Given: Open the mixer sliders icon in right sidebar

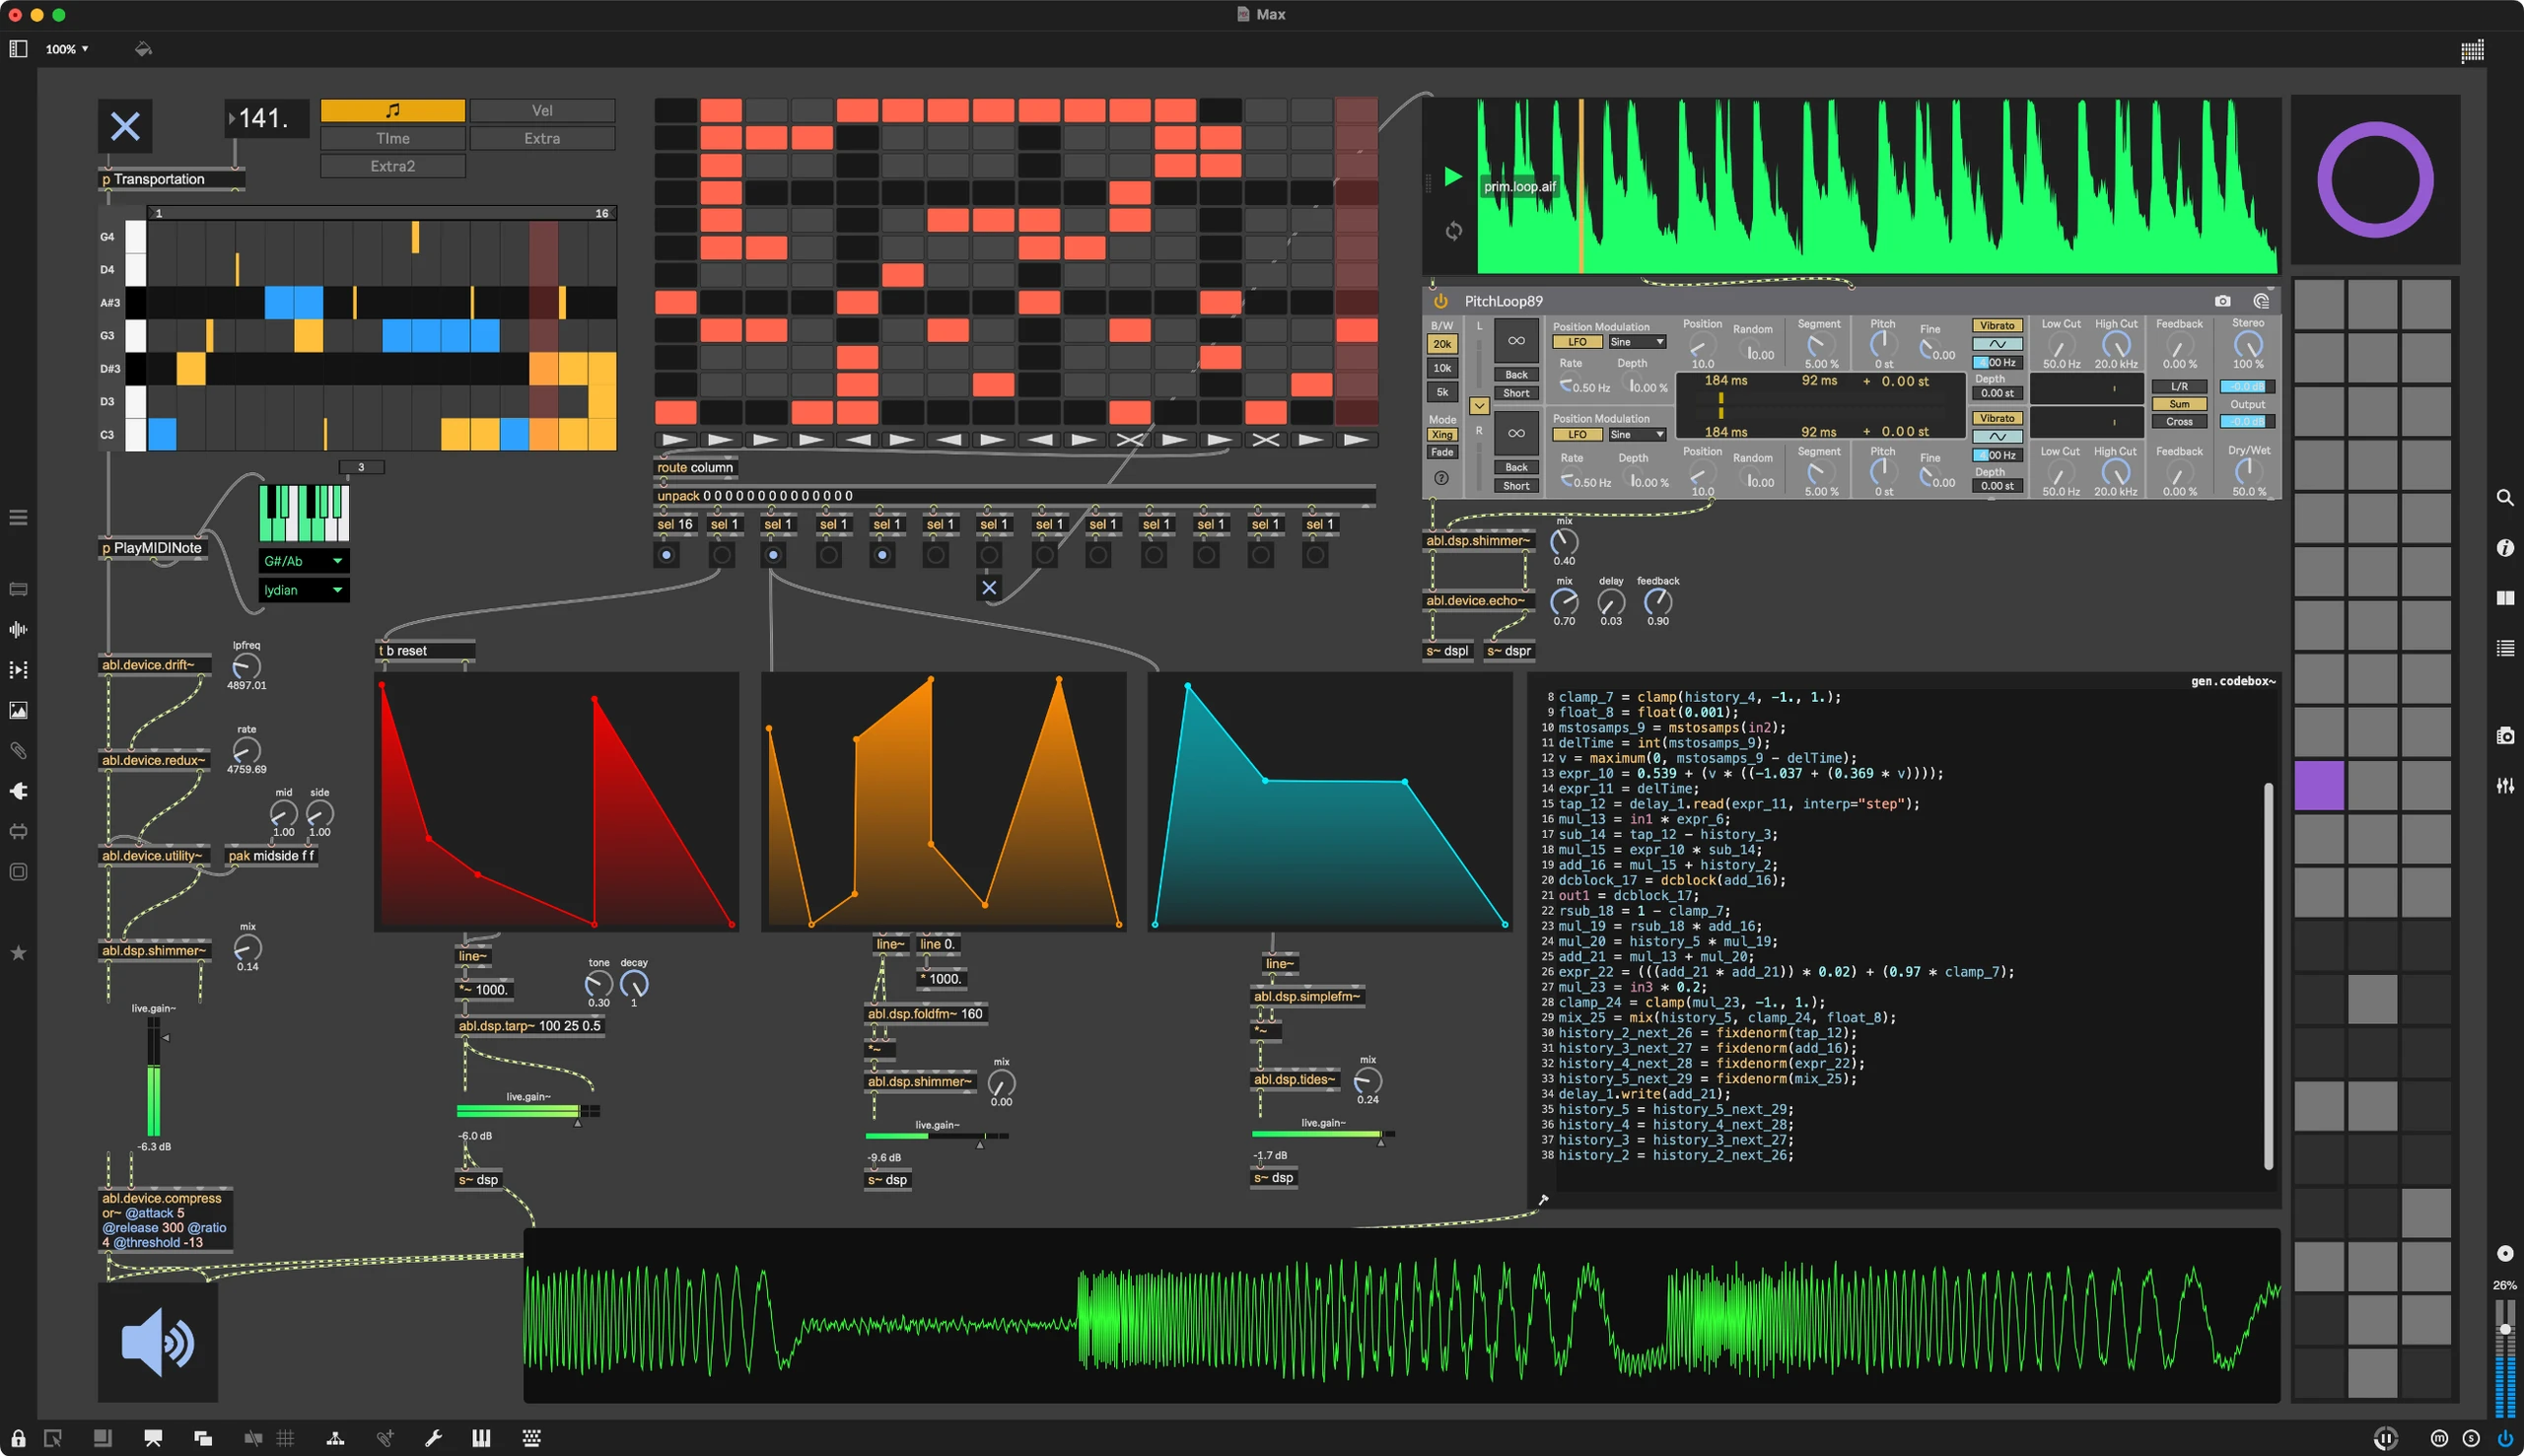Looking at the screenshot, I should (x=2504, y=786).
